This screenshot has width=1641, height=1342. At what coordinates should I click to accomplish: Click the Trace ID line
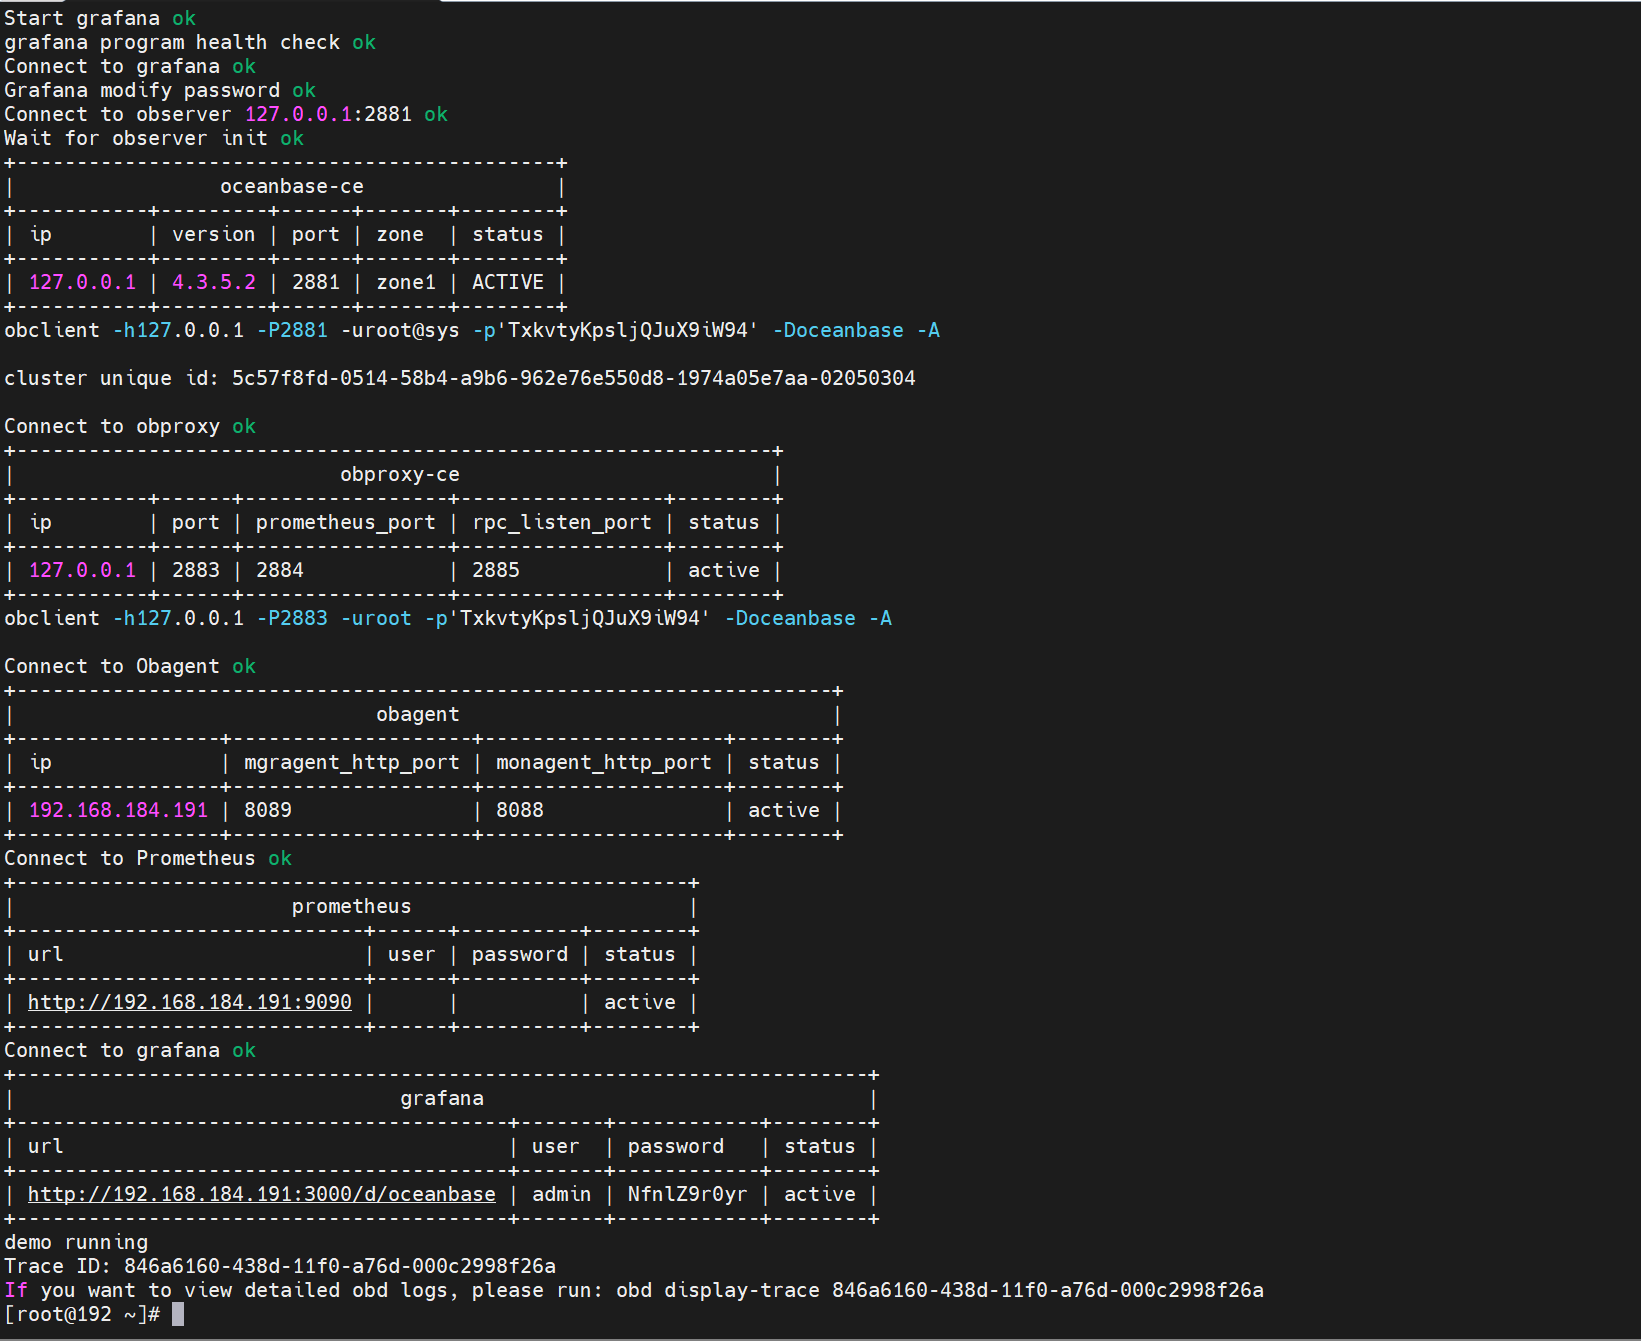280,1266
